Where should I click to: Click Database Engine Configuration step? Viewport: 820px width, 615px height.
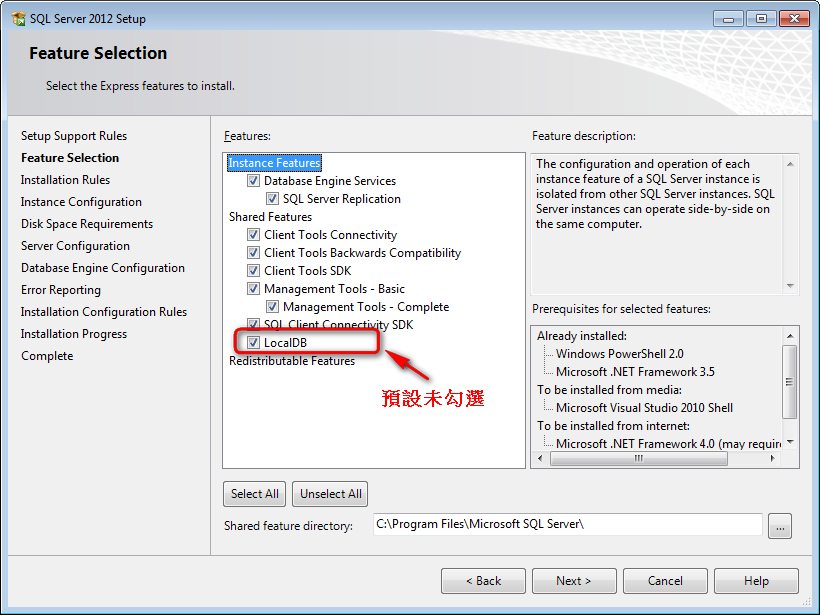point(102,268)
